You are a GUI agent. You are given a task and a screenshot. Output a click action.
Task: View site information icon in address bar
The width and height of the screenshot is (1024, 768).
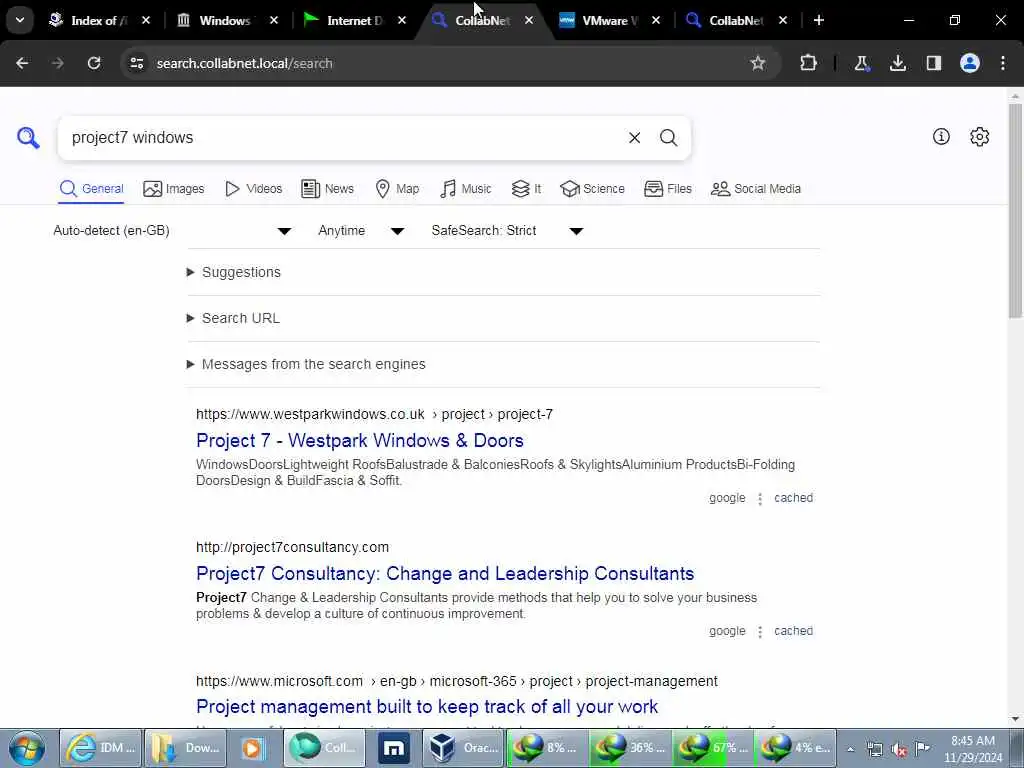[136, 63]
